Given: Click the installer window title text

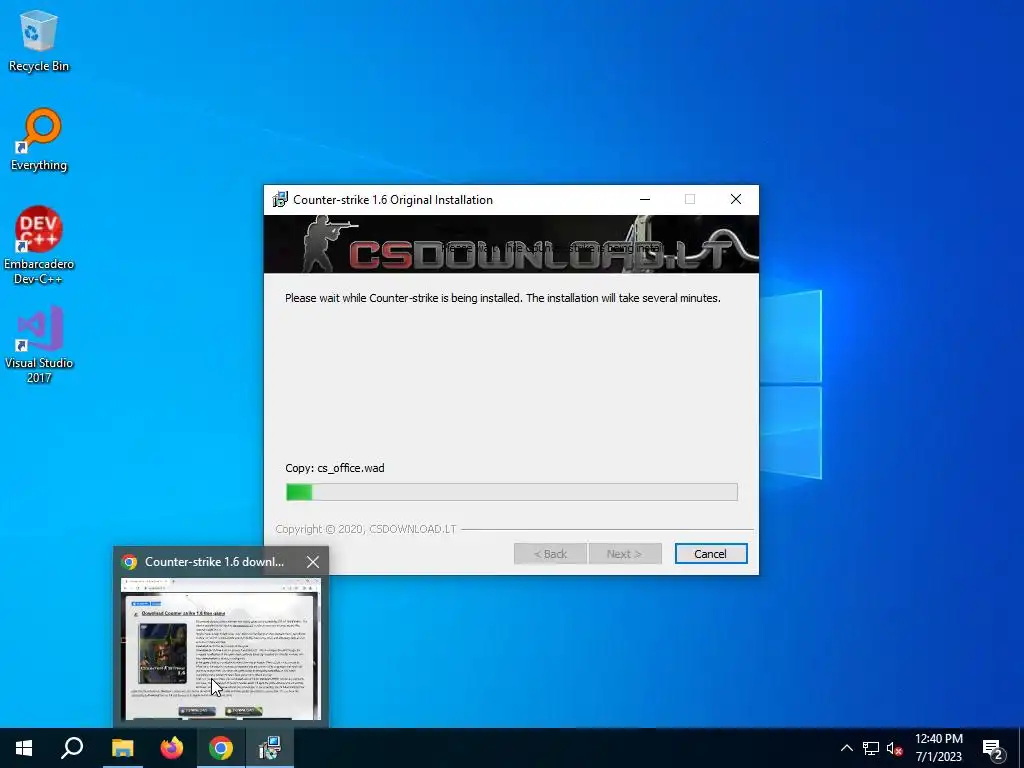Looking at the screenshot, I should (x=393, y=200).
